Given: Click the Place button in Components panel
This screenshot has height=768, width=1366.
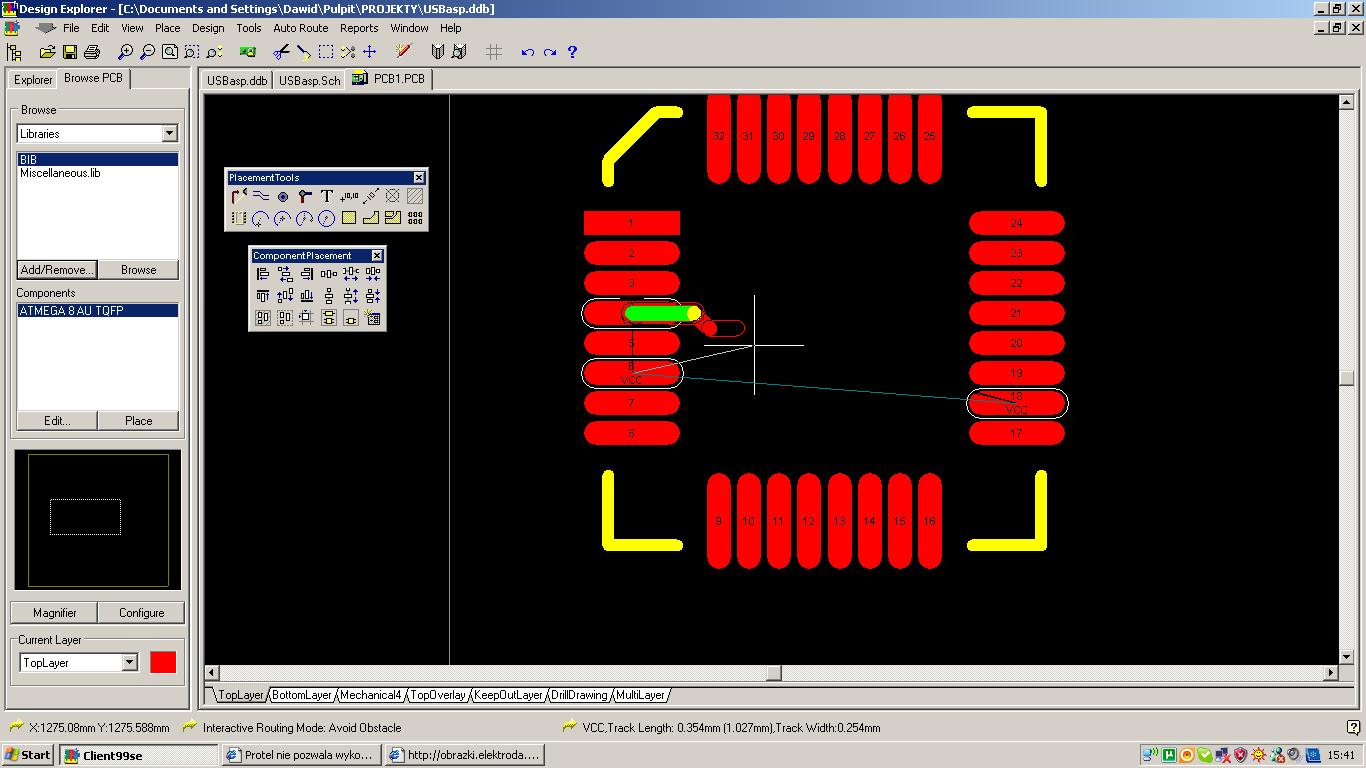Looking at the screenshot, I should tap(139, 421).
